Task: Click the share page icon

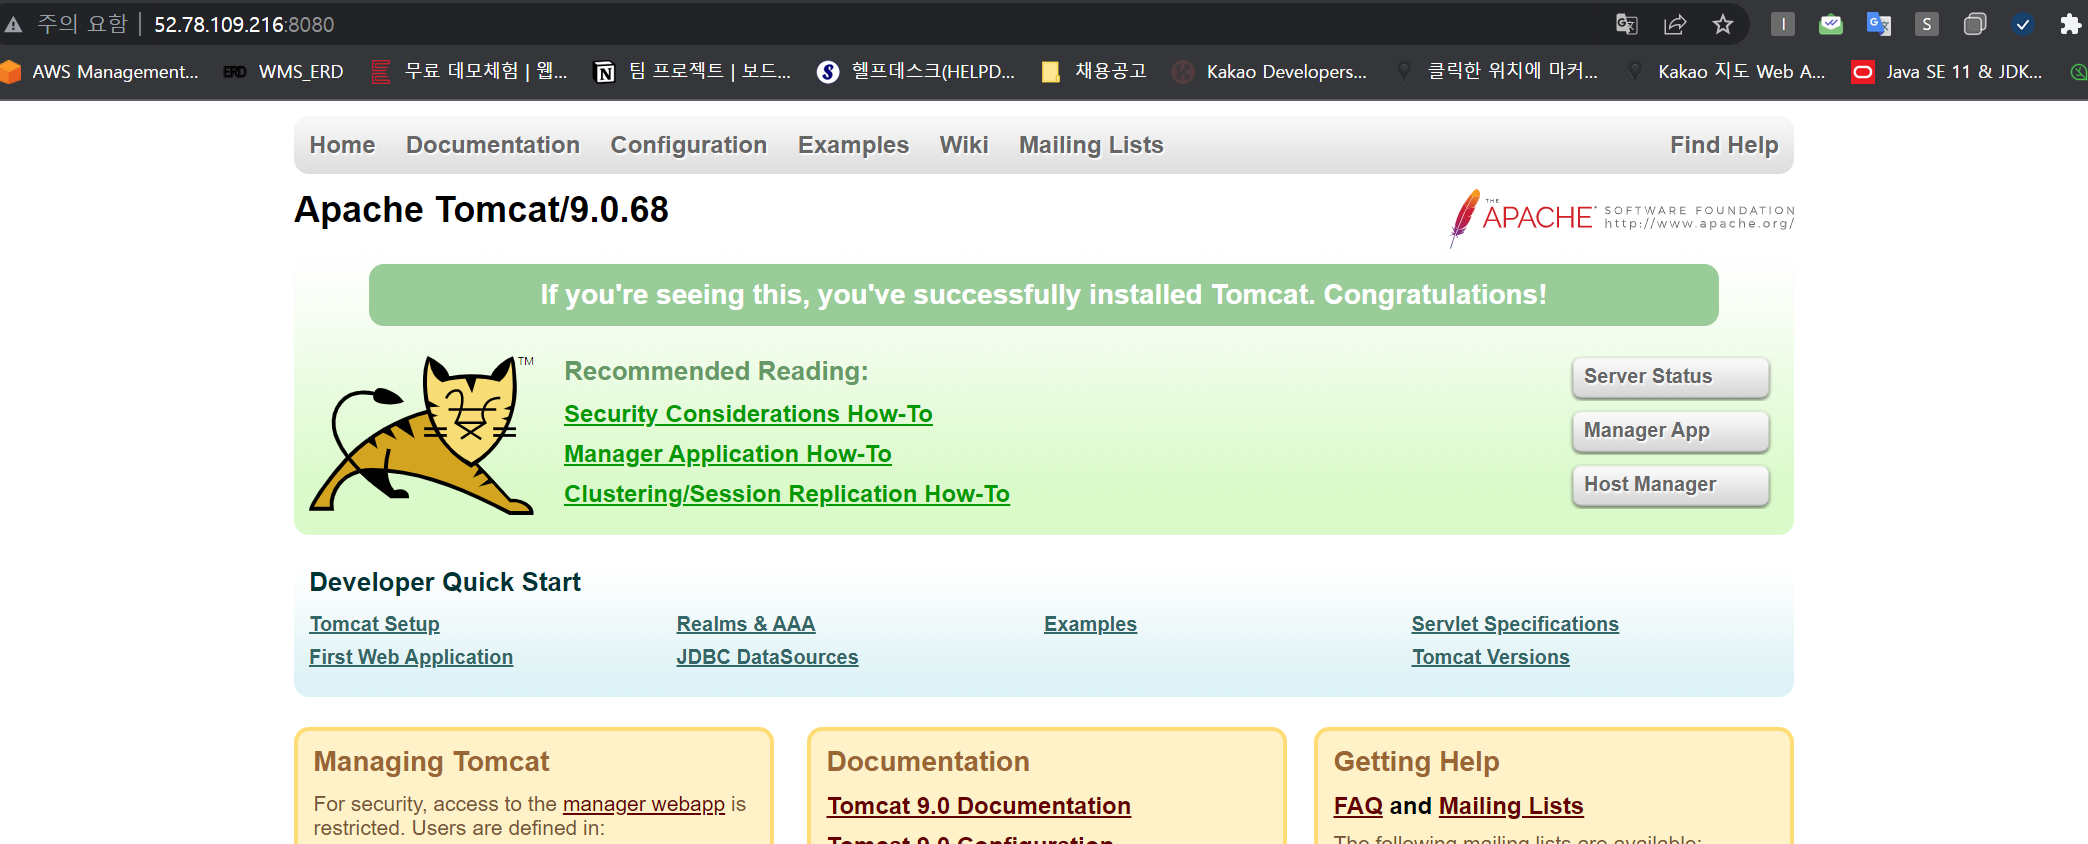Action: coord(1675,24)
